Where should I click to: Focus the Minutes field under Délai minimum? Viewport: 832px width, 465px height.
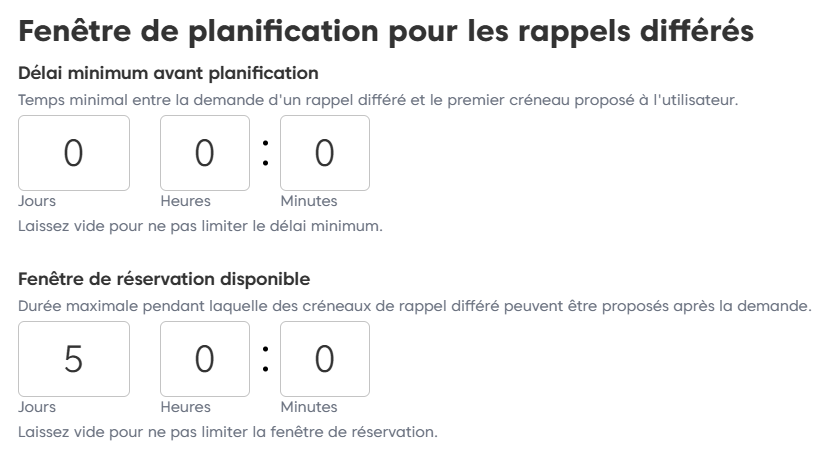coord(324,153)
